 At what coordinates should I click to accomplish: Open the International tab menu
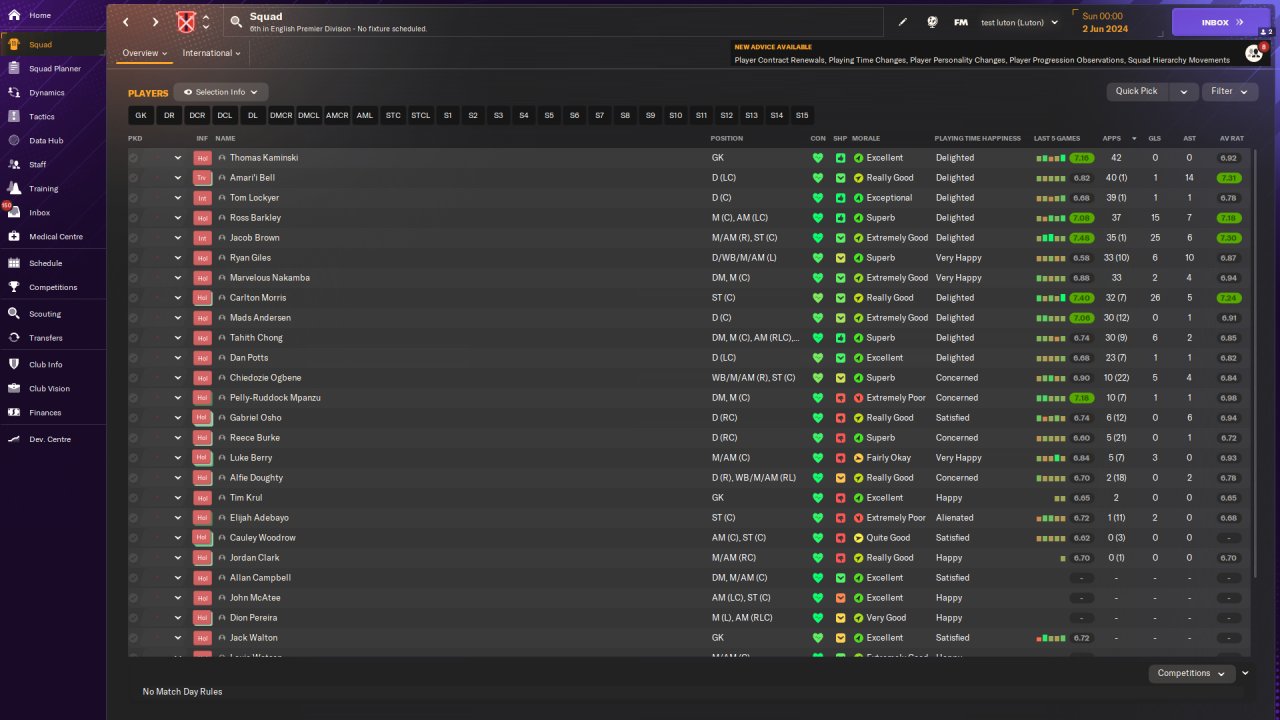[x=212, y=53]
